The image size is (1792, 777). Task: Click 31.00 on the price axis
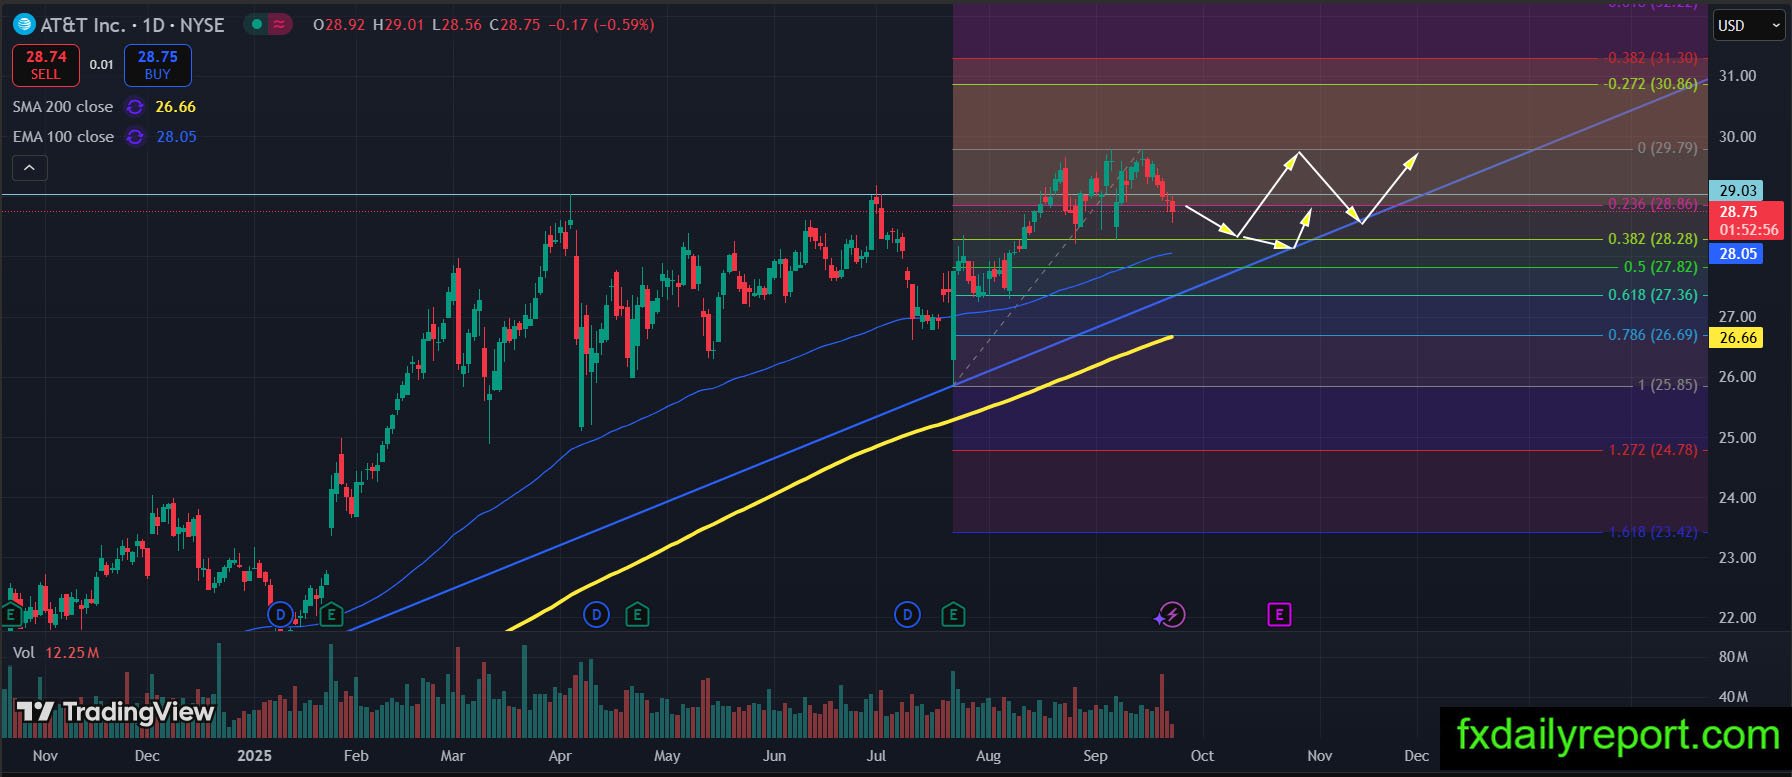[1737, 76]
